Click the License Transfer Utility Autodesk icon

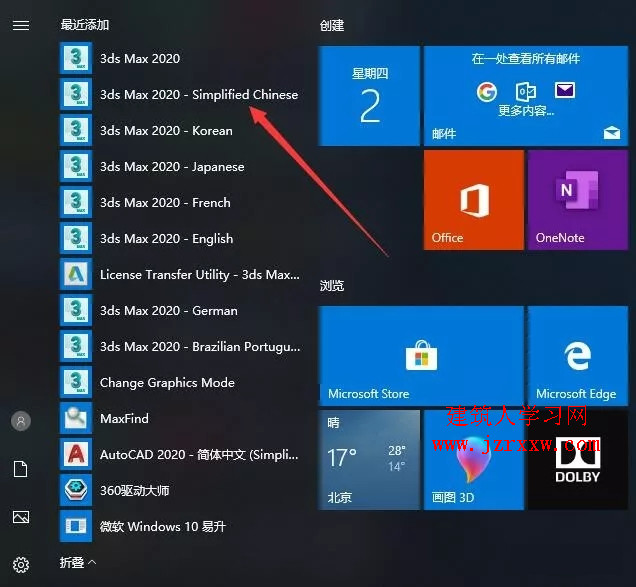pyautogui.click(x=76, y=274)
